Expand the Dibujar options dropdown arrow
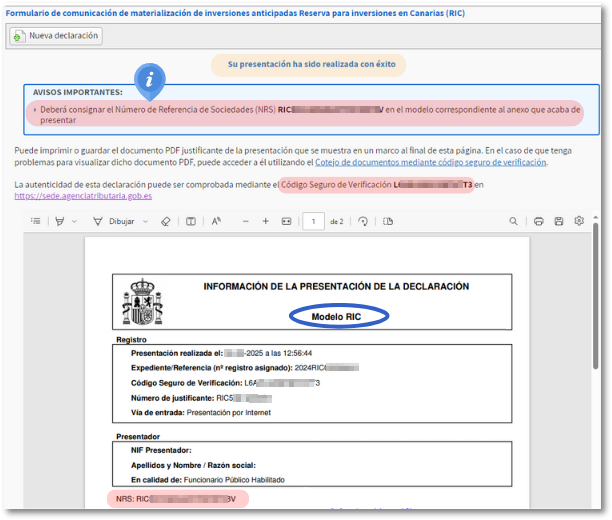 coord(143,221)
